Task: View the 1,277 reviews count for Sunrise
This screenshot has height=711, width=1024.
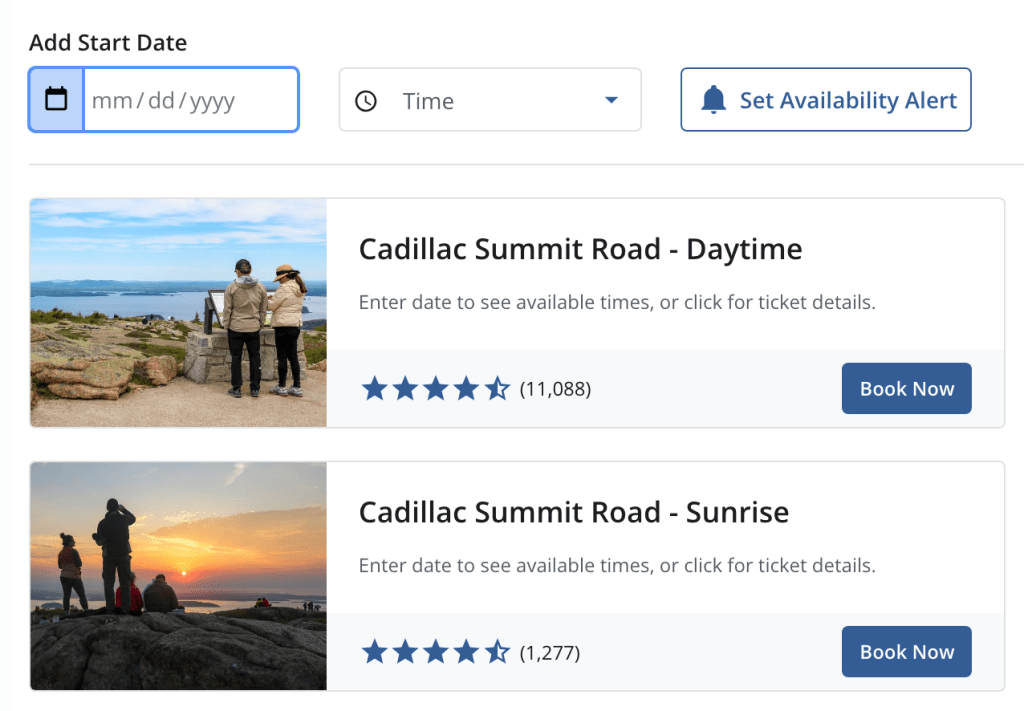Action: pos(550,653)
